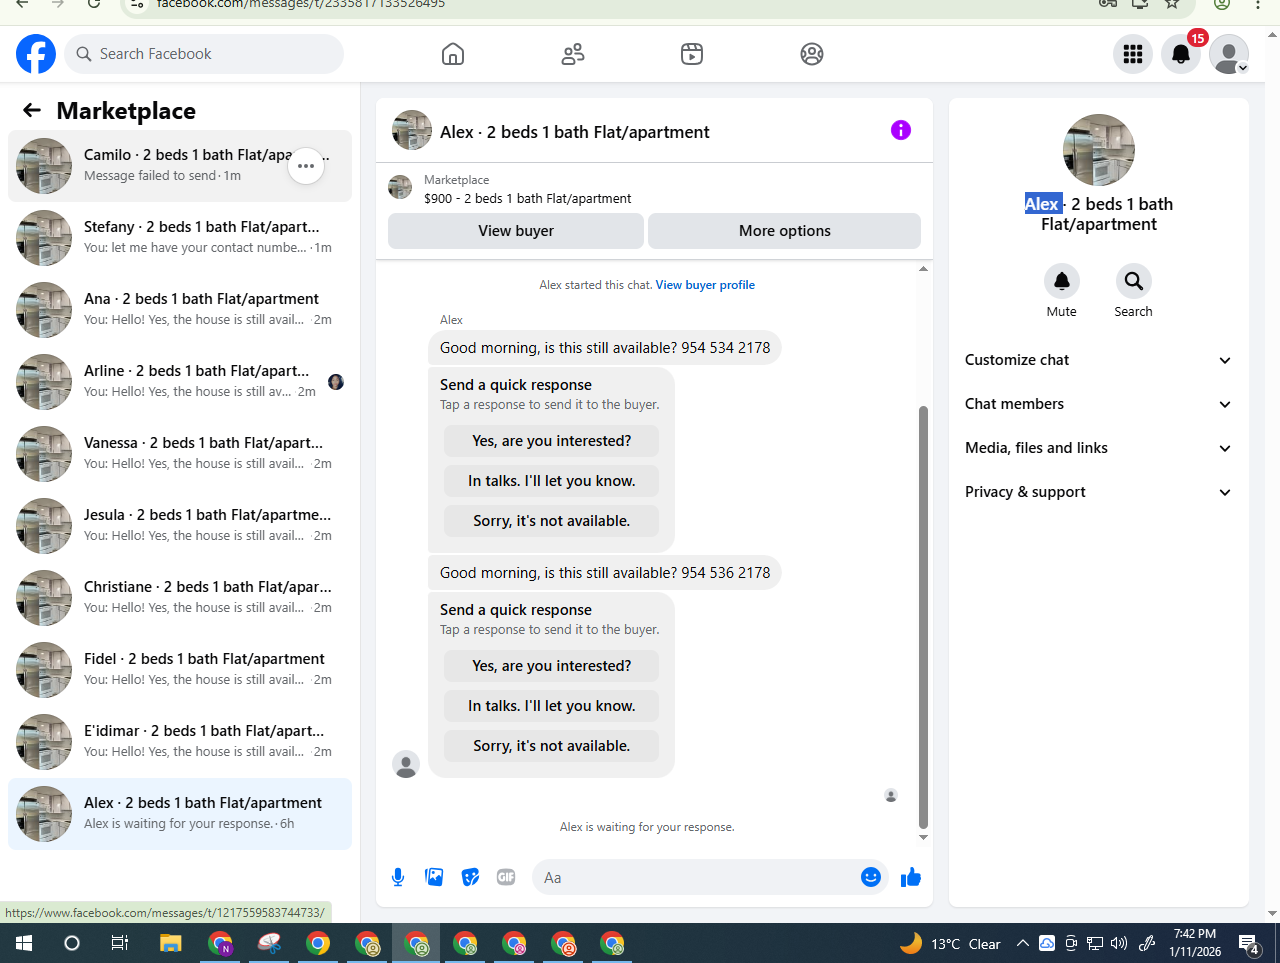Click the Cortana search circle
The width and height of the screenshot is (1280, 963).
tap(72, 943)
